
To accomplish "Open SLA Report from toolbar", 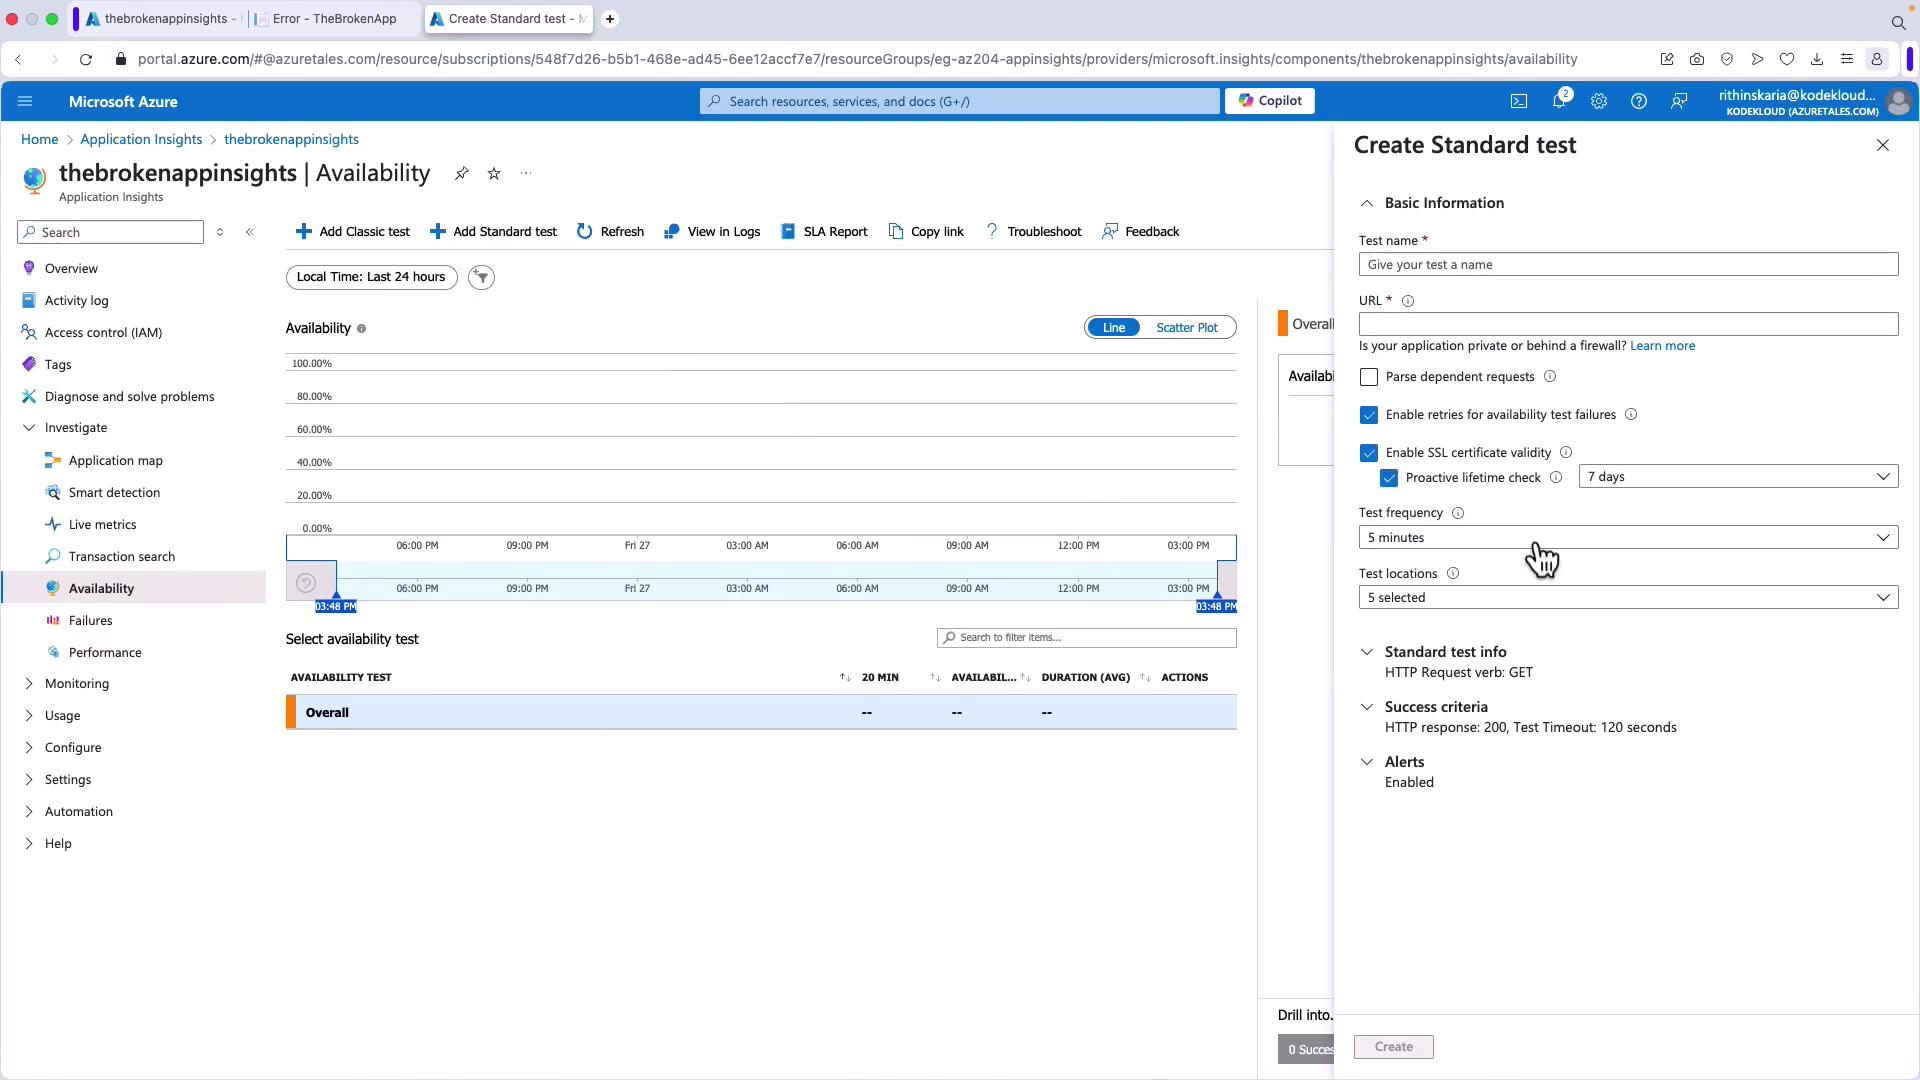I will pyautogui.click(x=824, y=231).
